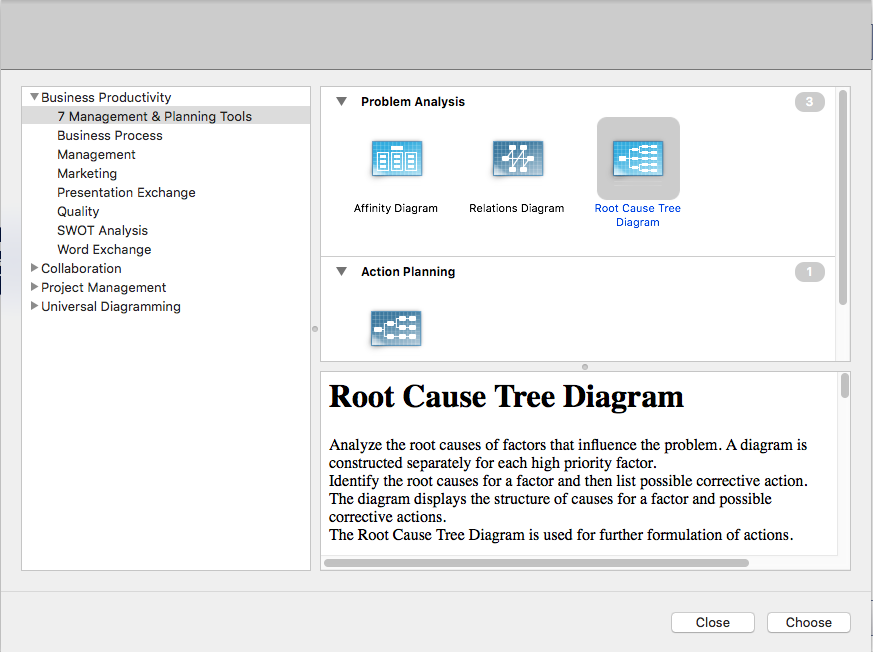Collapse the Business Productivity section
The width and height of the screenshot is (873, 652).
tap(34, 97)
